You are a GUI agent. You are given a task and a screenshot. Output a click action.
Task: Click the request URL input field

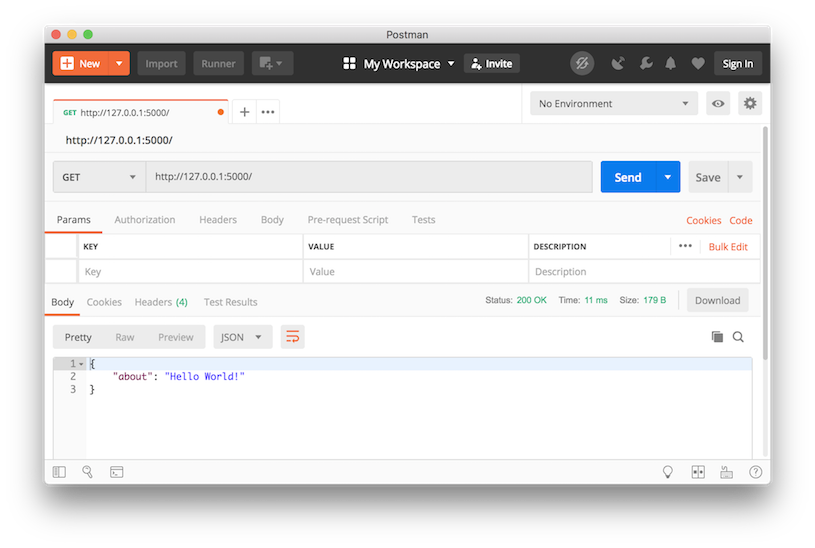[369, 177]
